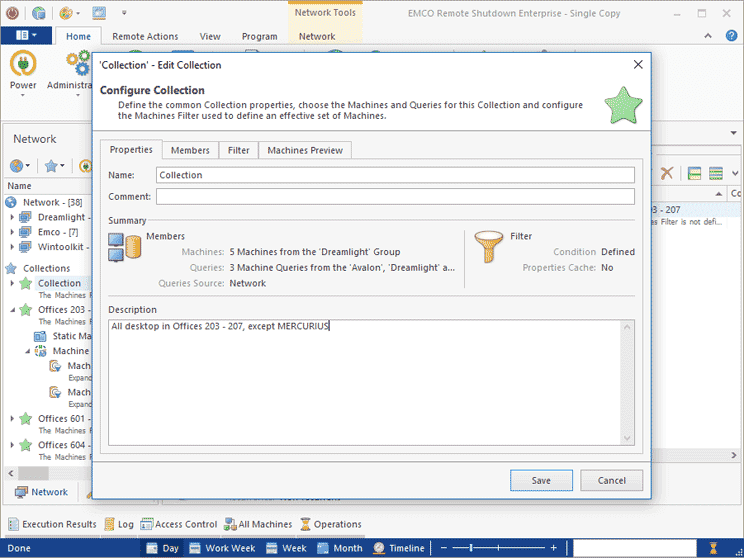Viewport: 744px width, 558px height.
Task: Open the file menu dropdown button
Action: [x=26, y=36]
